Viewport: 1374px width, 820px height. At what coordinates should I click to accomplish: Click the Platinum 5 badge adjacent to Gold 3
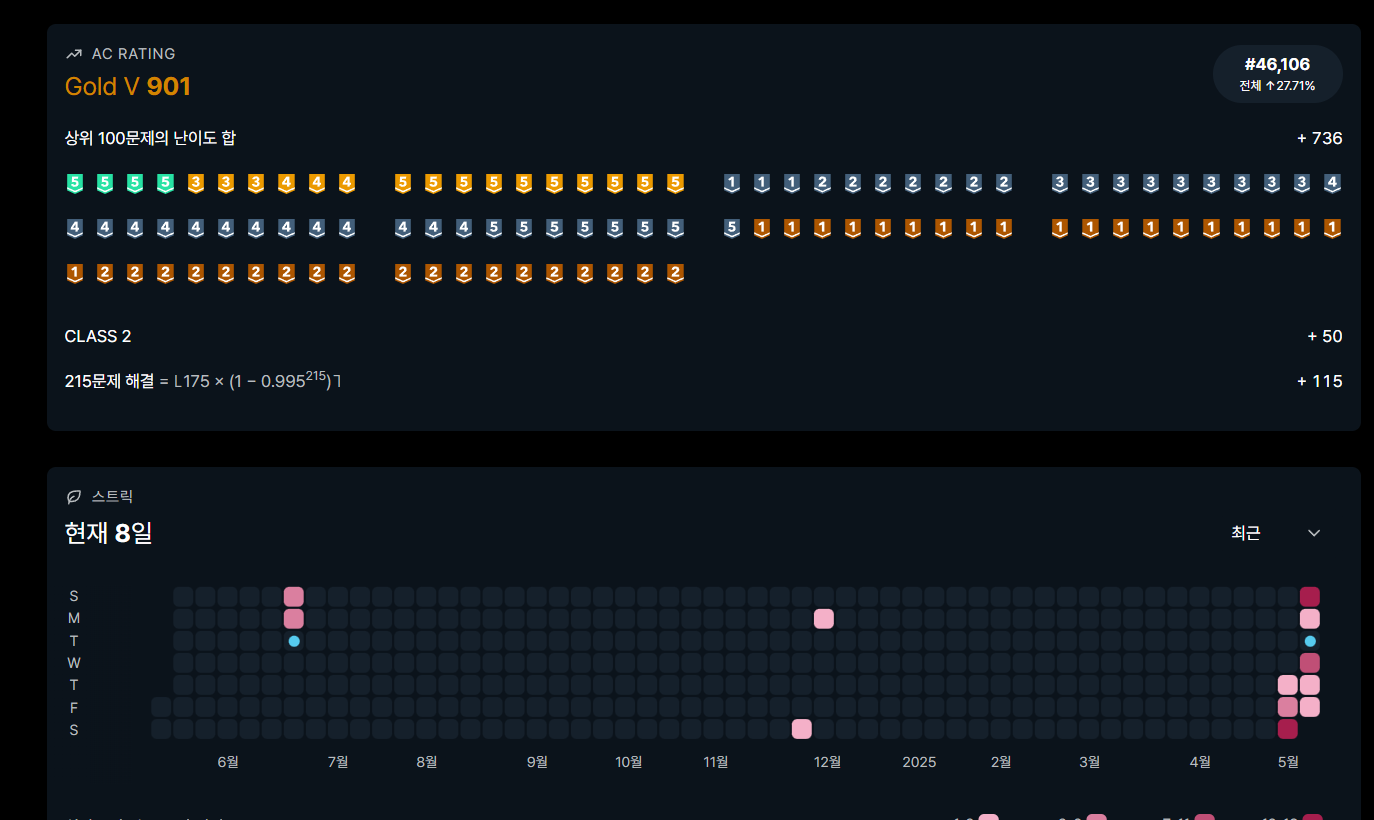[x=165, y=183]
